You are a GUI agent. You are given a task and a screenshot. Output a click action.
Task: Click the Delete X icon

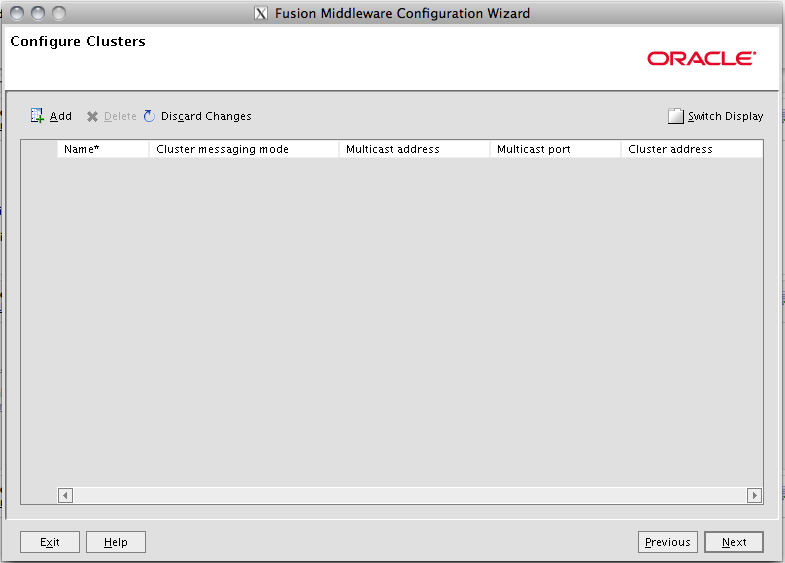pos(92,117)
